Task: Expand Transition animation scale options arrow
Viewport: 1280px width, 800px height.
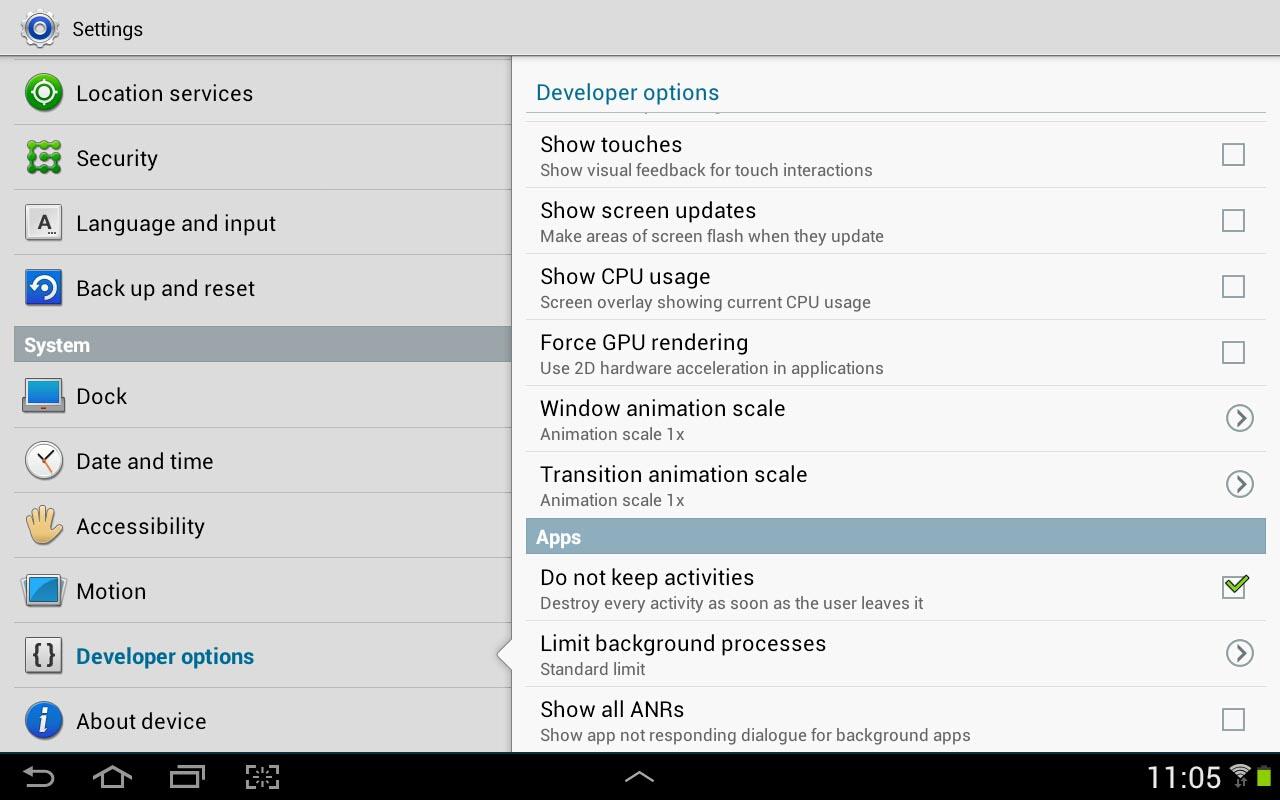Action: [x=1239, y=484]
